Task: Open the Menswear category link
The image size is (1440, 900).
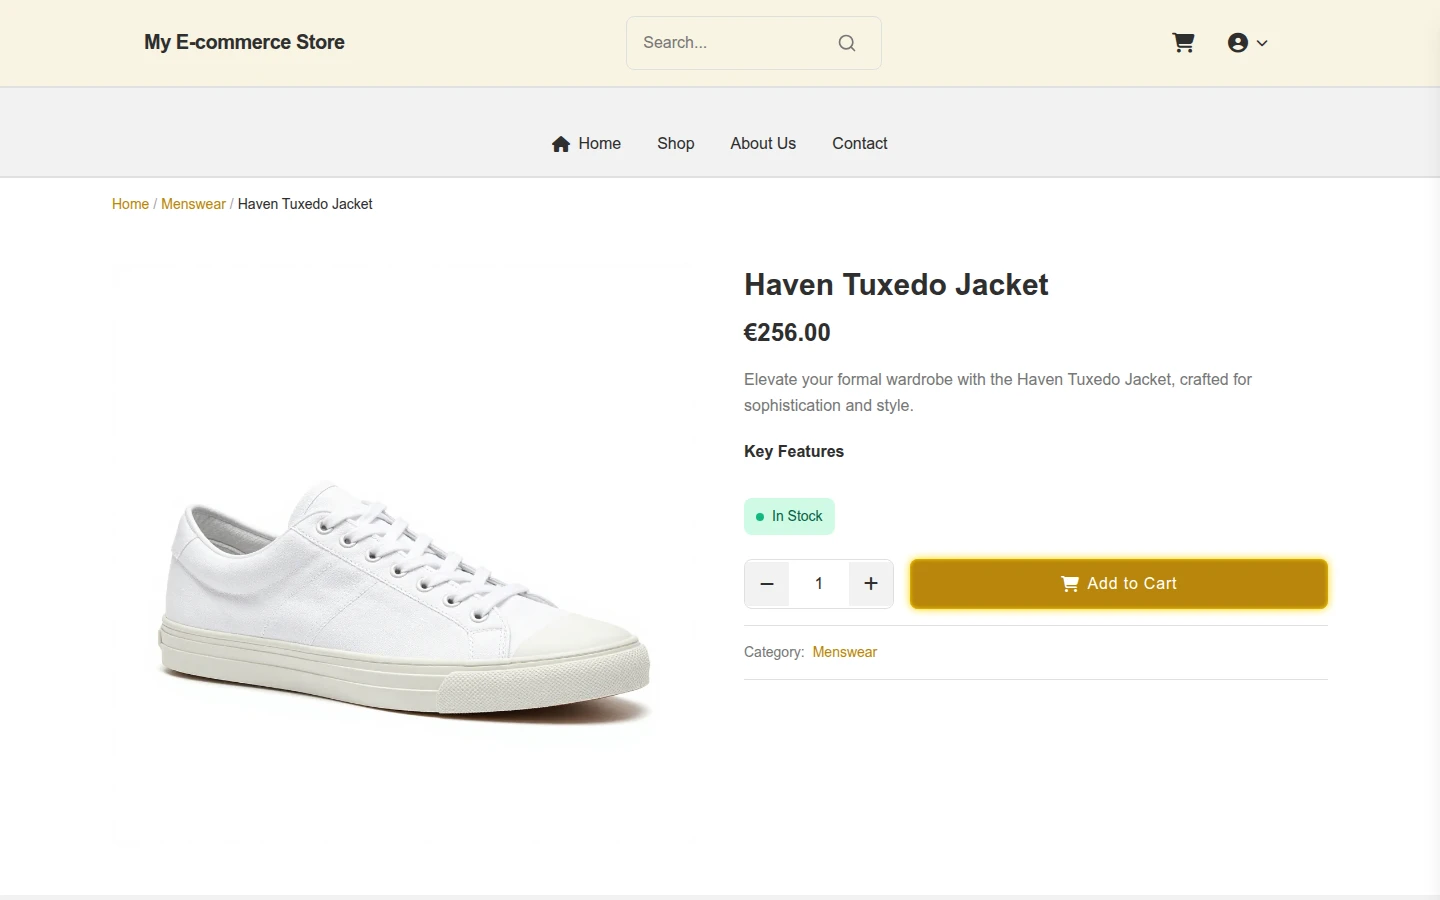Action: [845, 652]
